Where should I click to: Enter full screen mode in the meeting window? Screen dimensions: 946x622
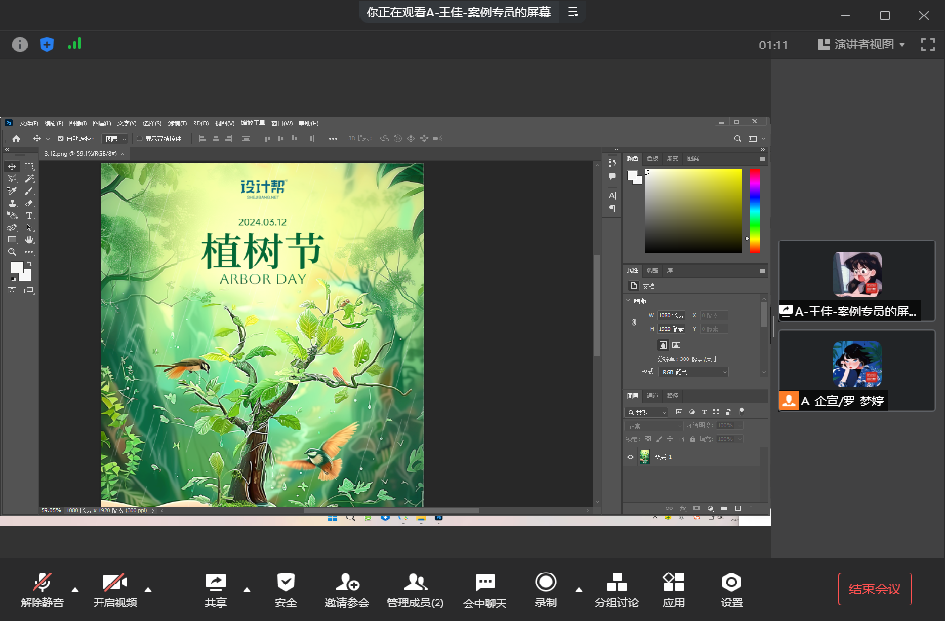click(x=927, y=44)
